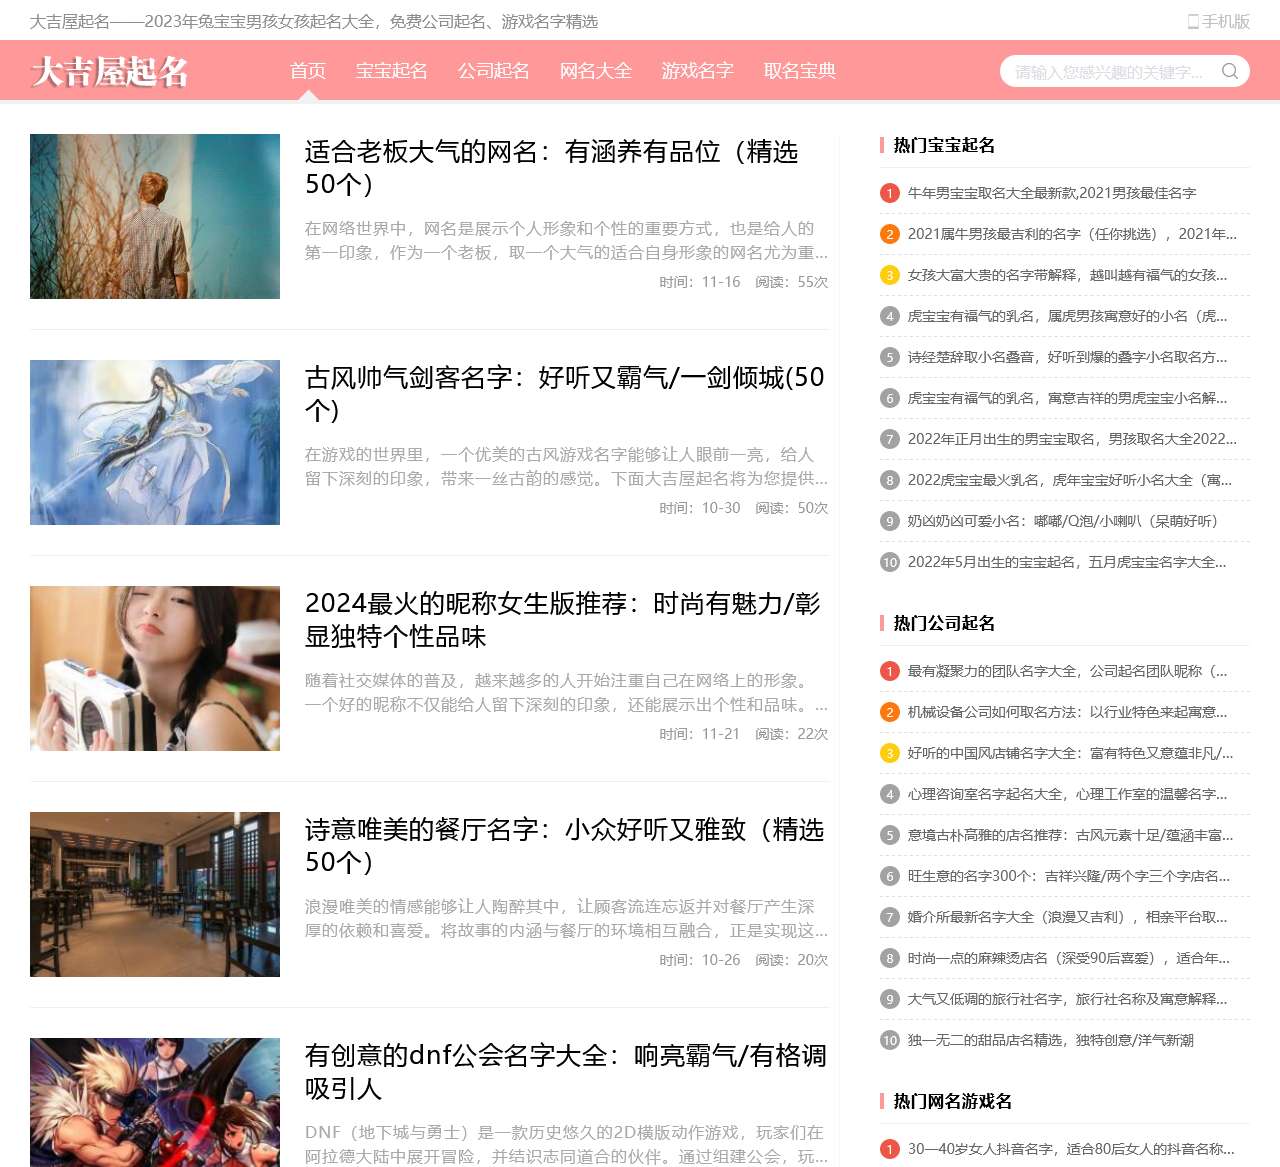
Task: Open the 手机版 mobile version link
Action: coord(1218,21)
